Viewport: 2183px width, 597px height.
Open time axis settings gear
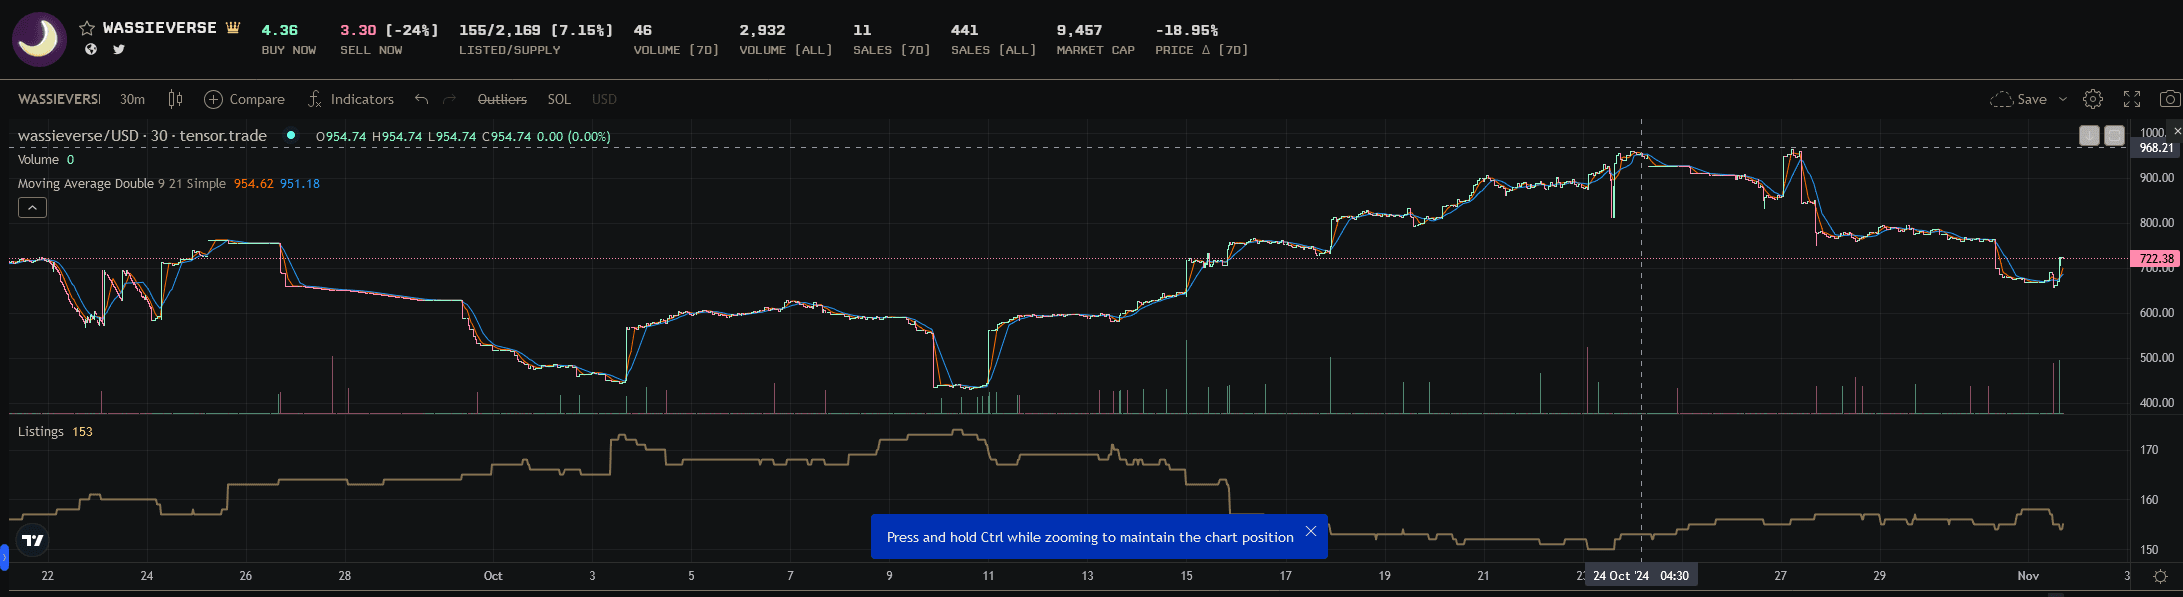coord(2160,576)
